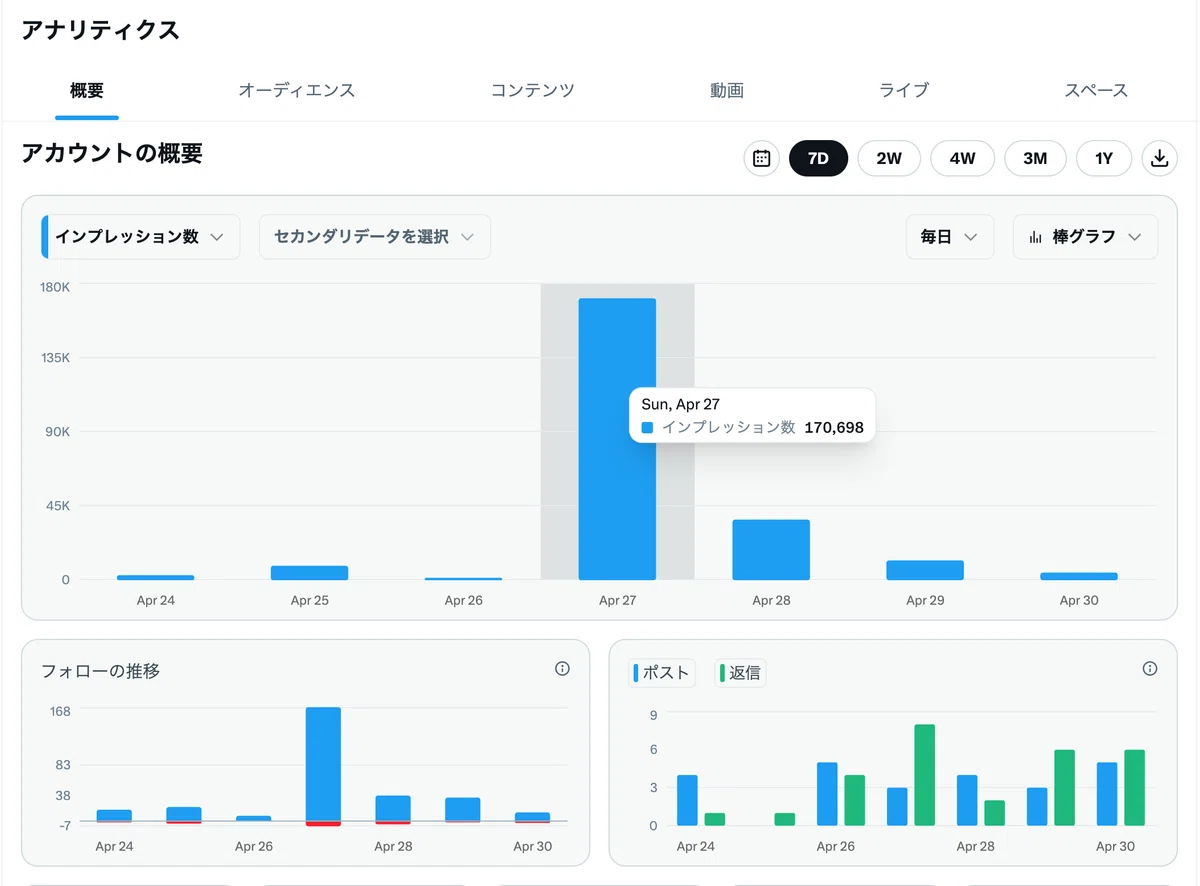Click the アカウントの概要 heading
Image resolution: width=1200 pixels, height=886 pixels.
pos(112,153)
